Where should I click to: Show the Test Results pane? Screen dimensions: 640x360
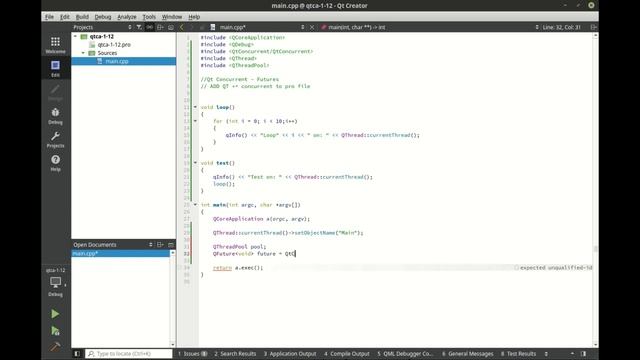518,353
